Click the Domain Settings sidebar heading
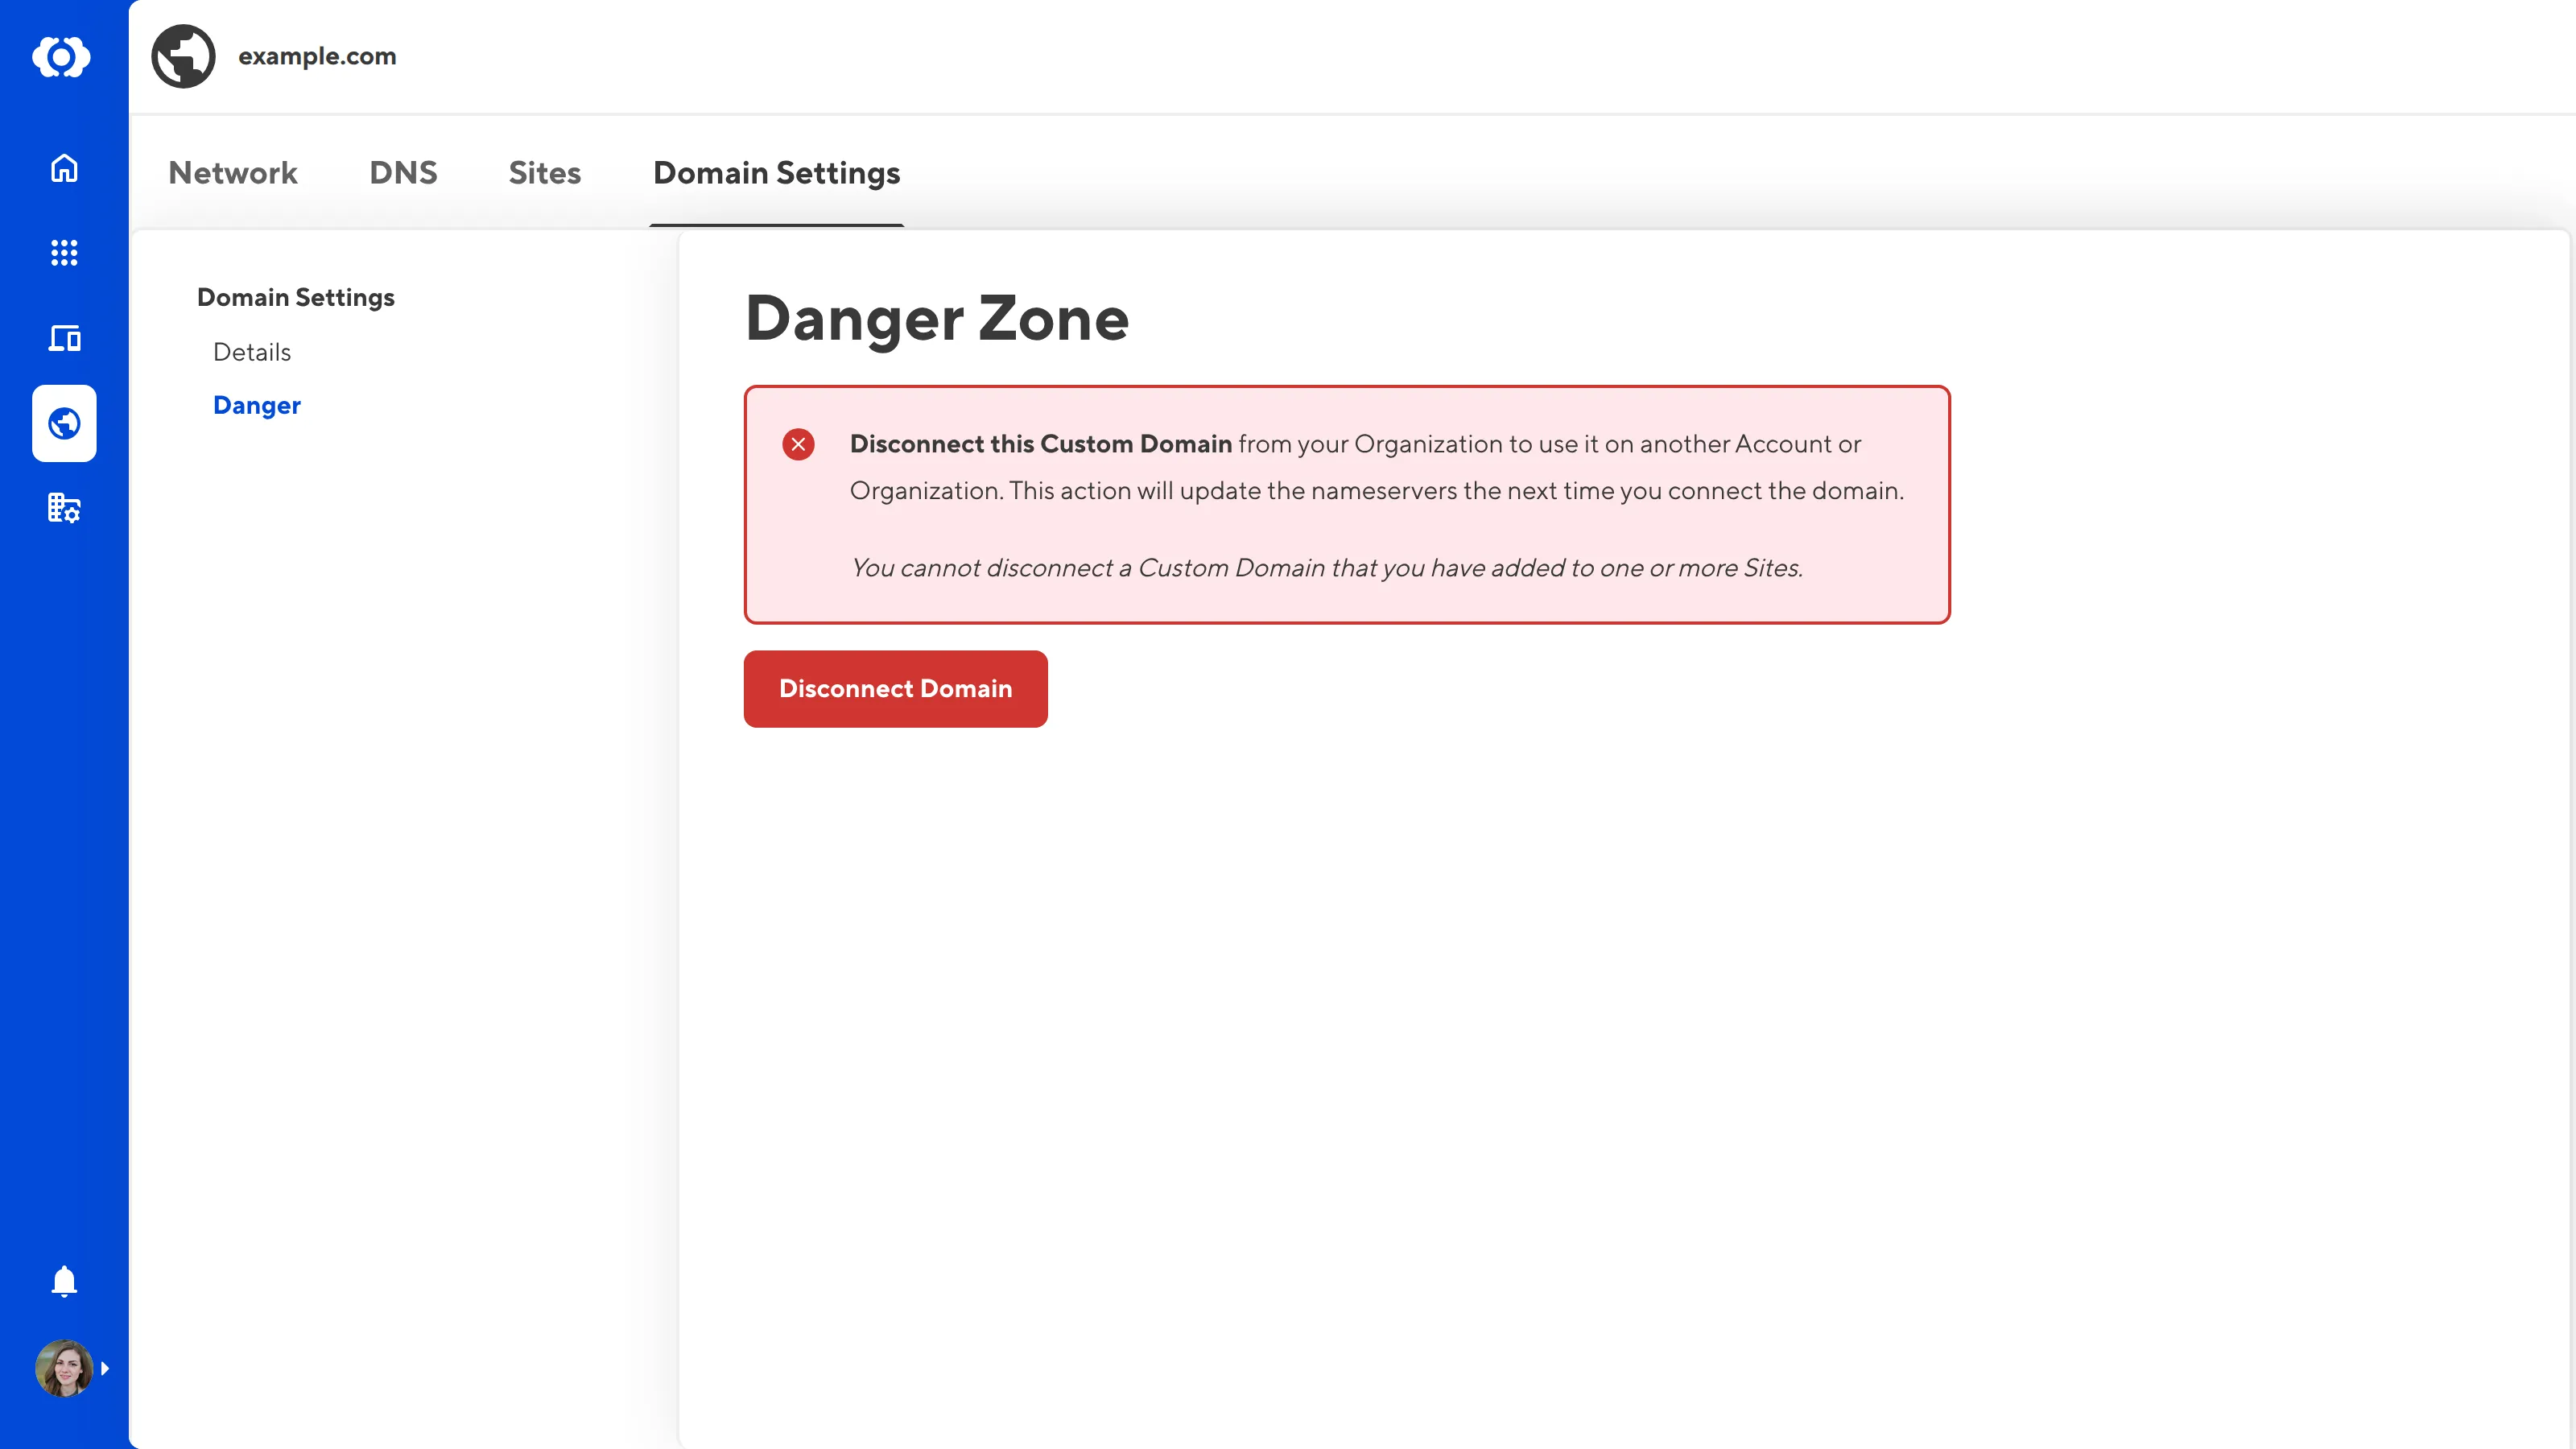 296,296
